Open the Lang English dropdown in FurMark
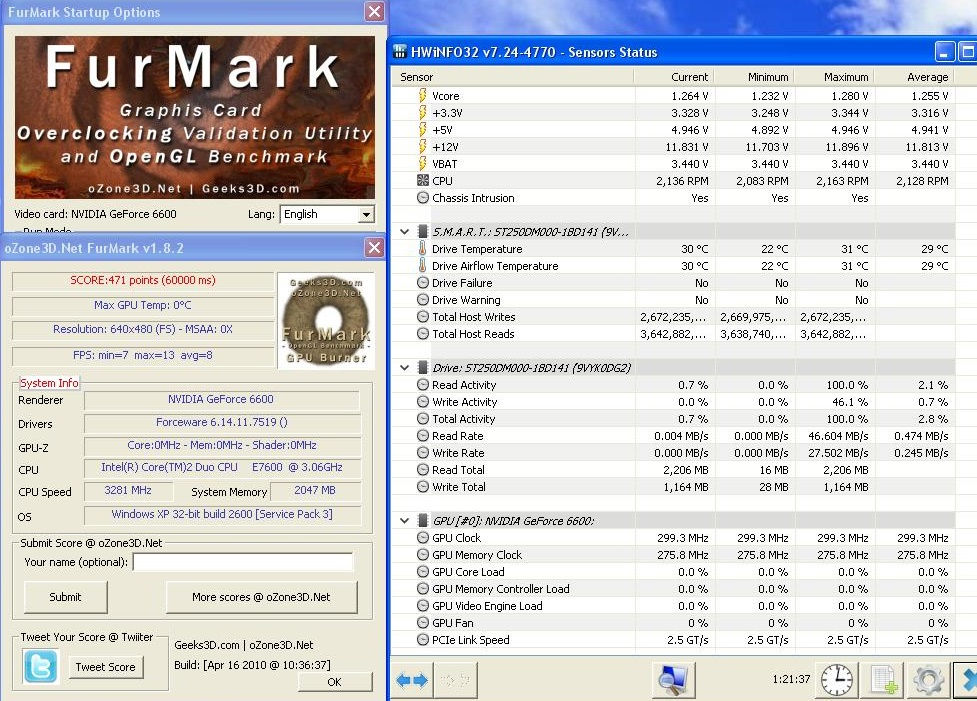The width and height of the screenshot is (977, 701). (366, 214)
